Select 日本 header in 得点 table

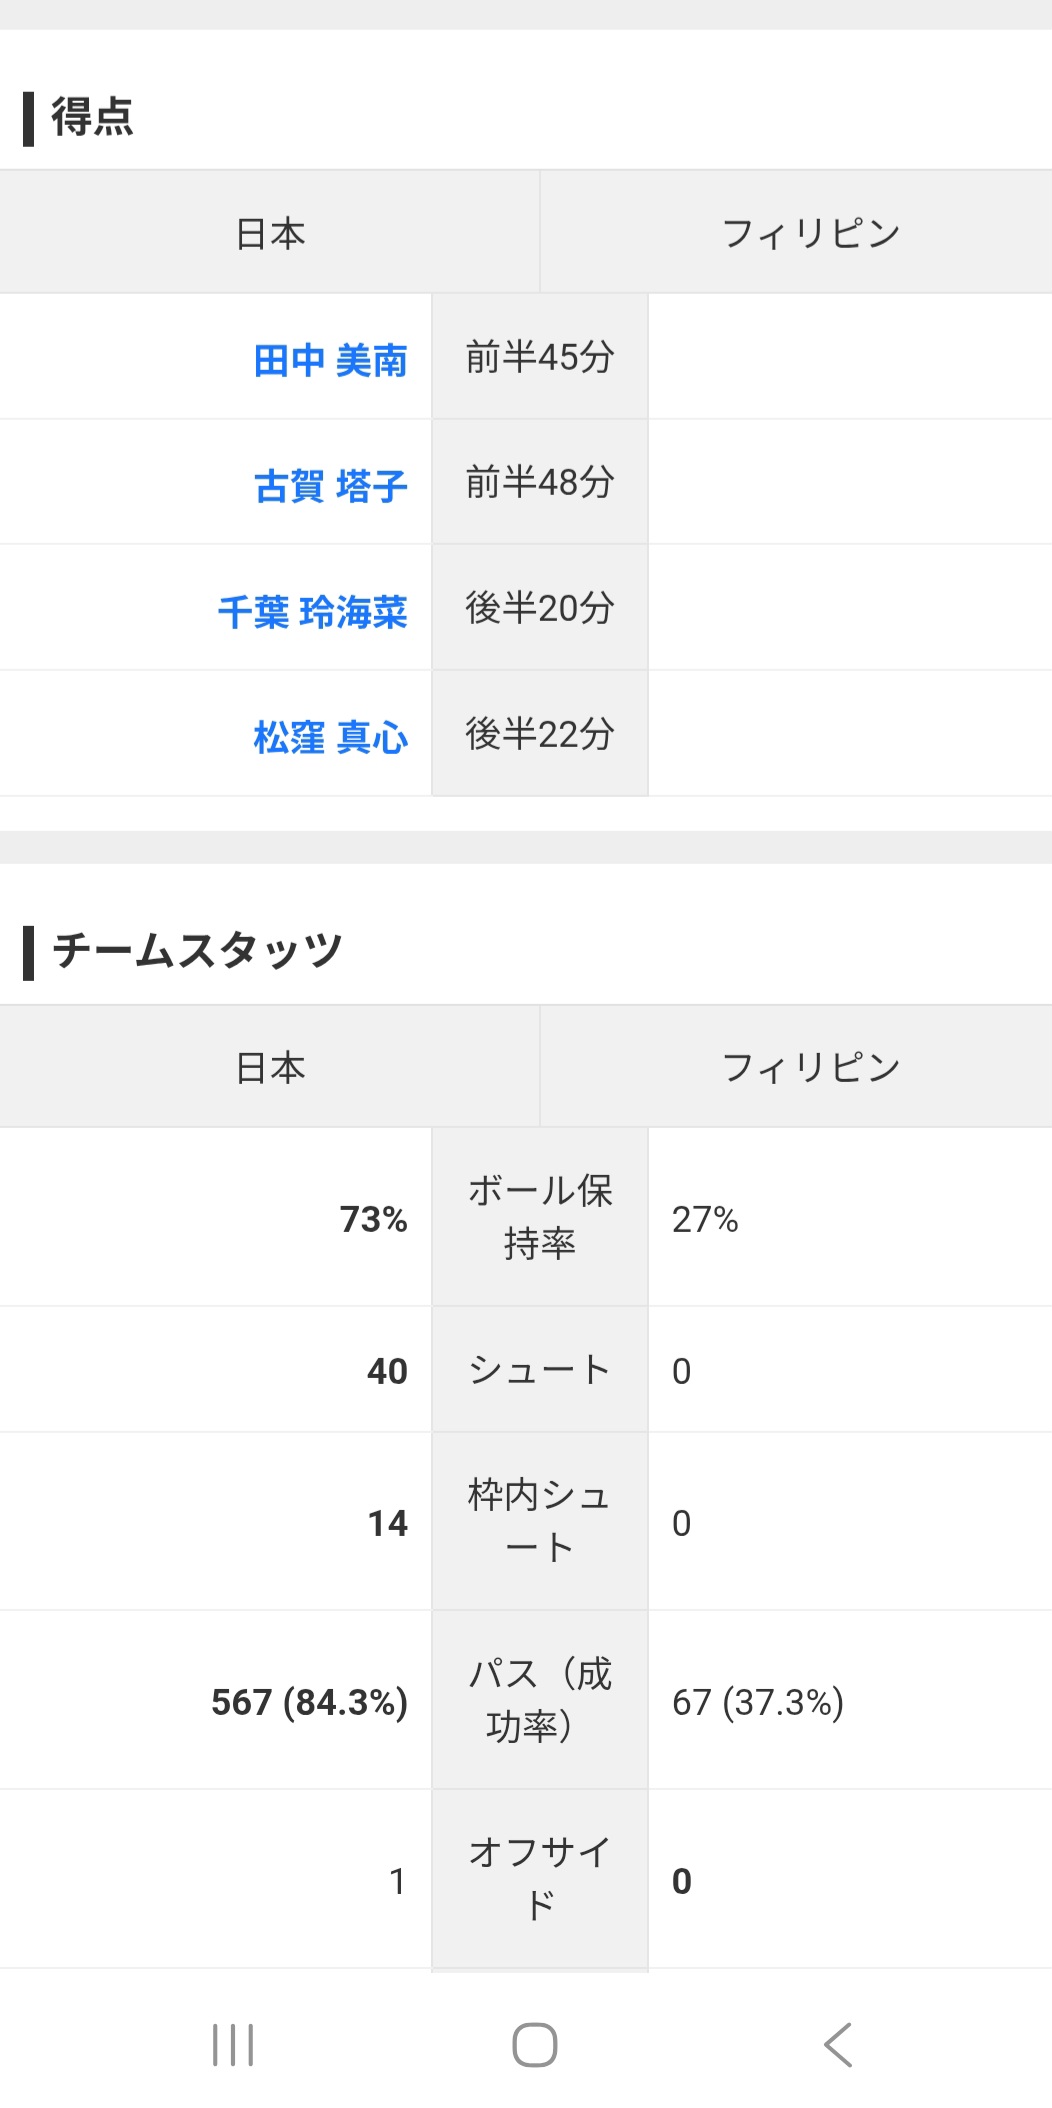tap(270, 233)
